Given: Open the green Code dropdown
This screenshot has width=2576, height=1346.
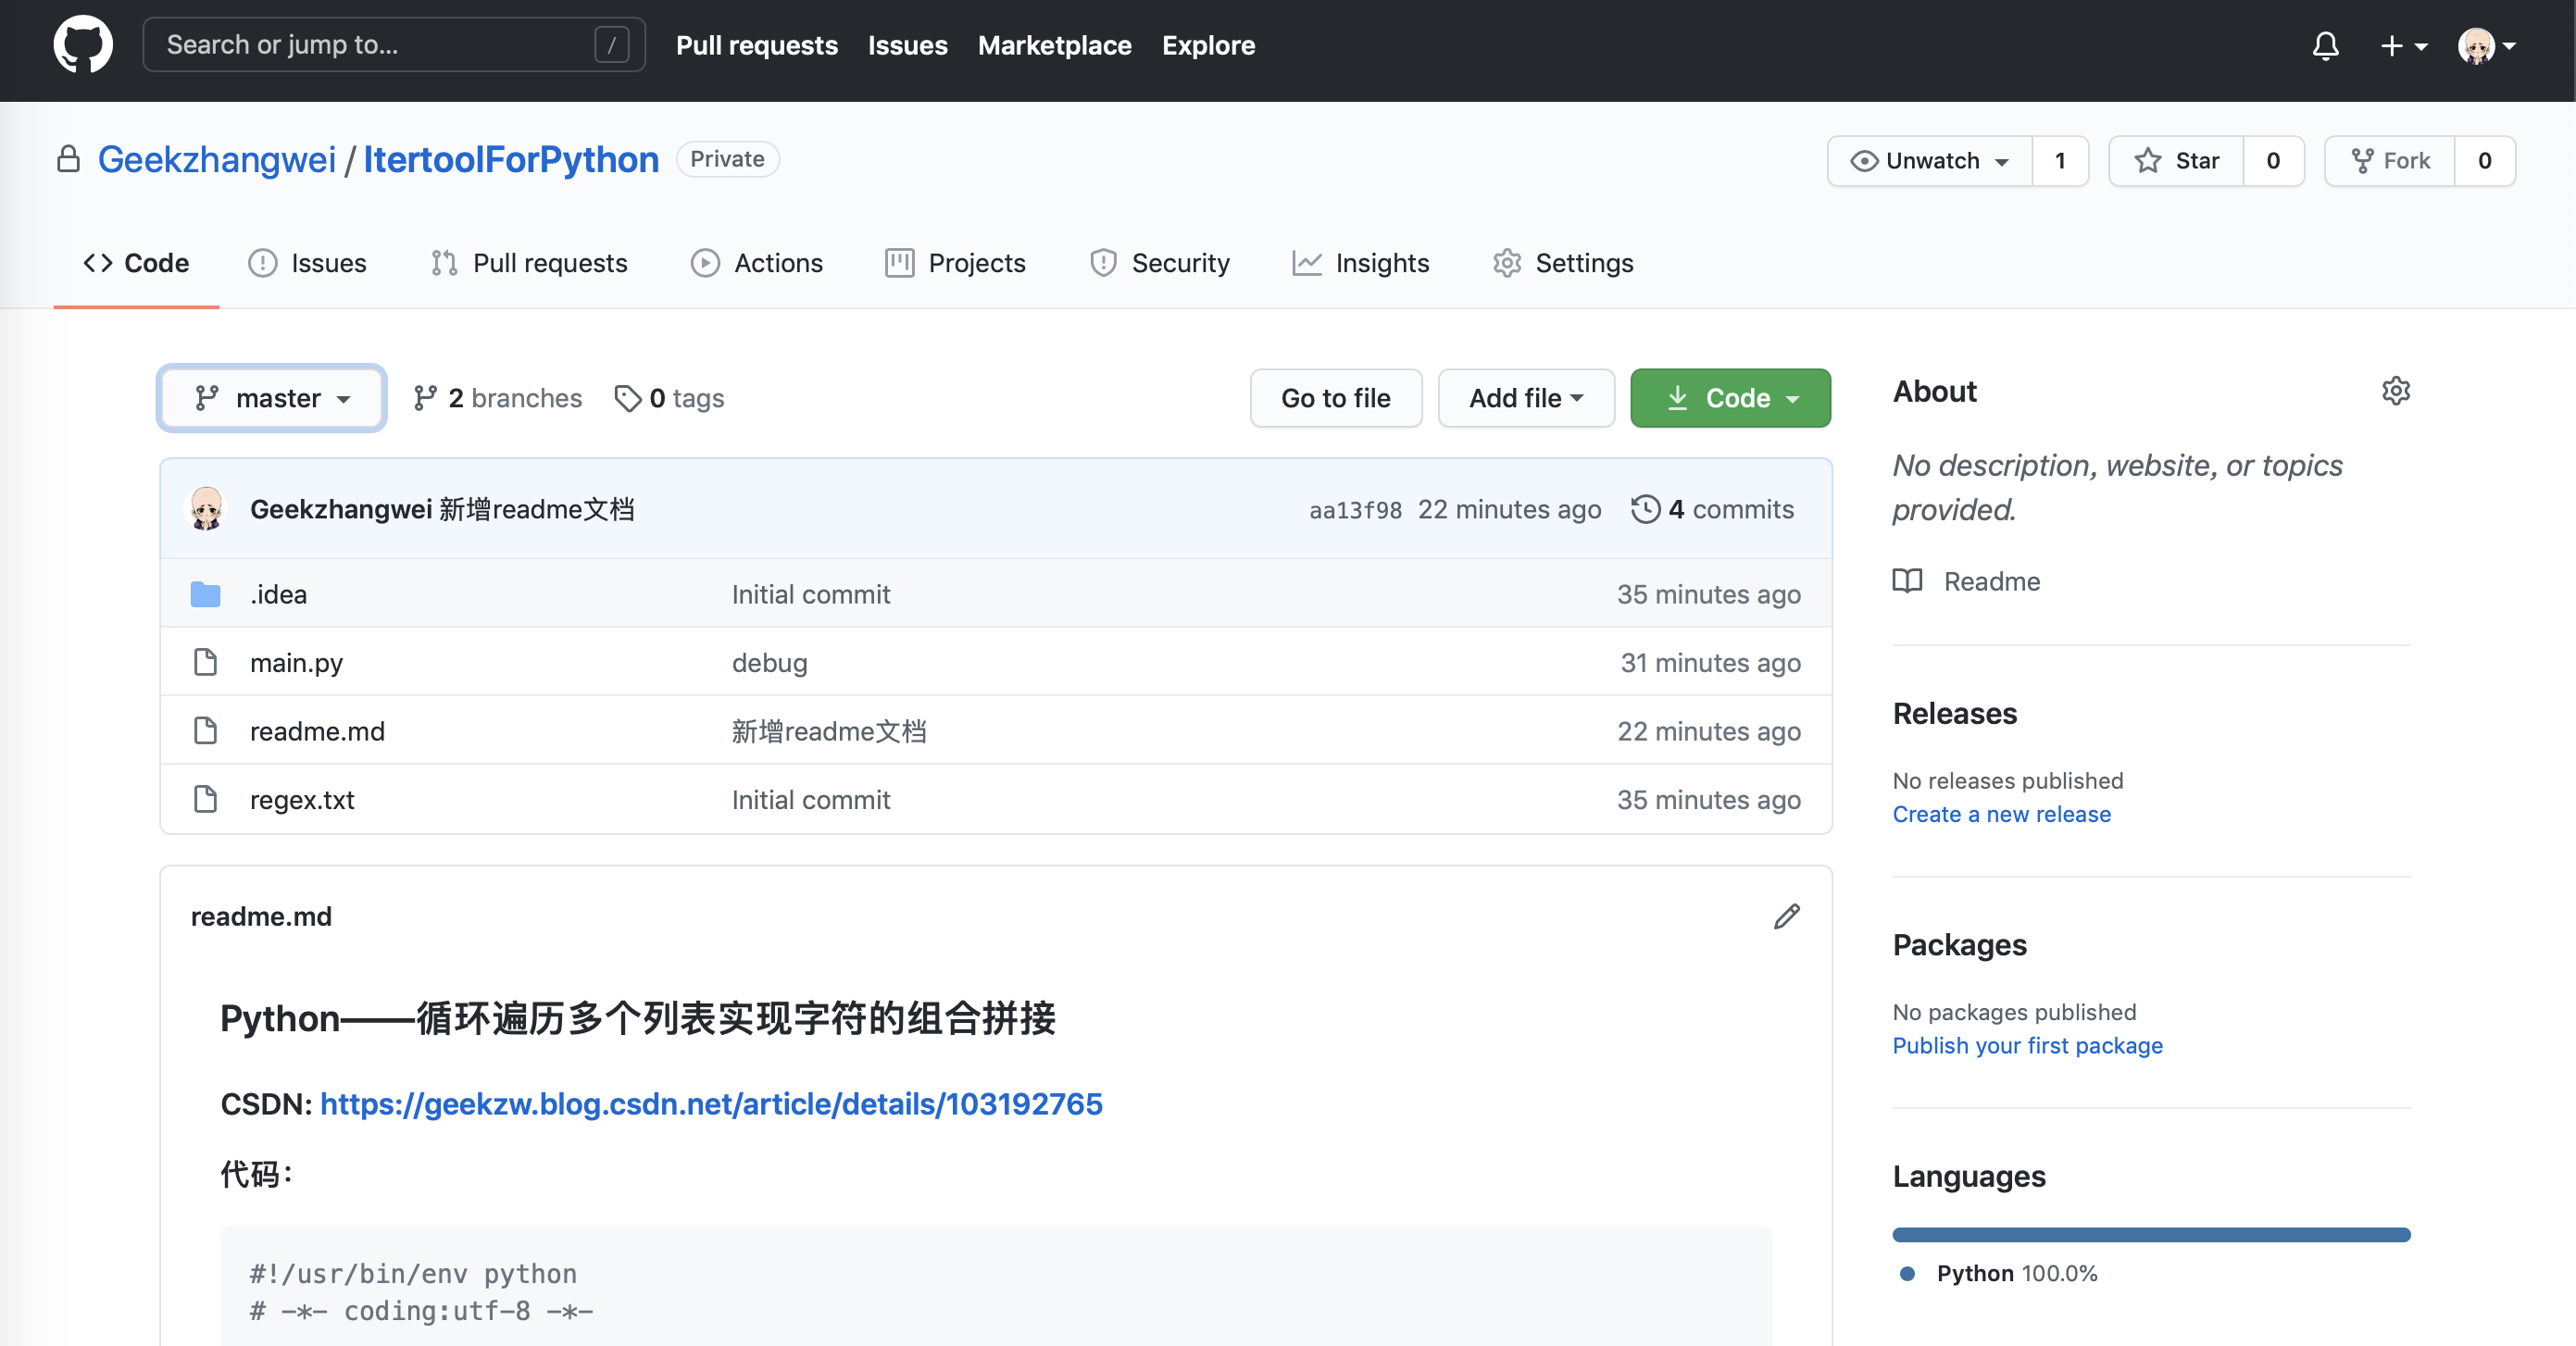Looking at the screenshot, I should [x=1730, y=398].
